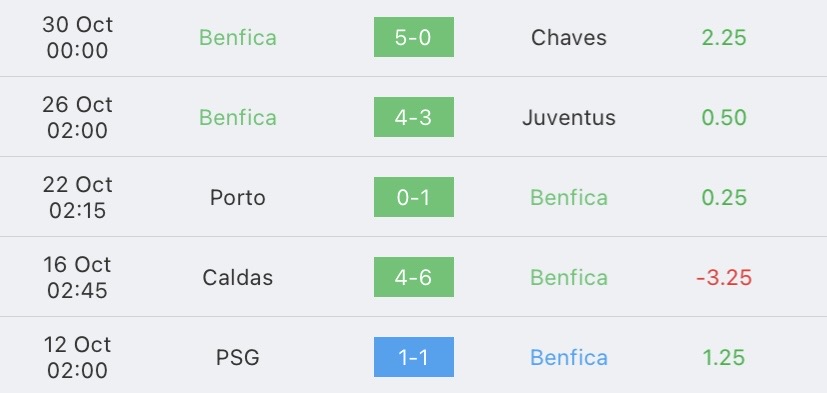Open the 4-6 Caldas vs Benfica score
This screenshot has height=393, width=827.
coord(414,277)
